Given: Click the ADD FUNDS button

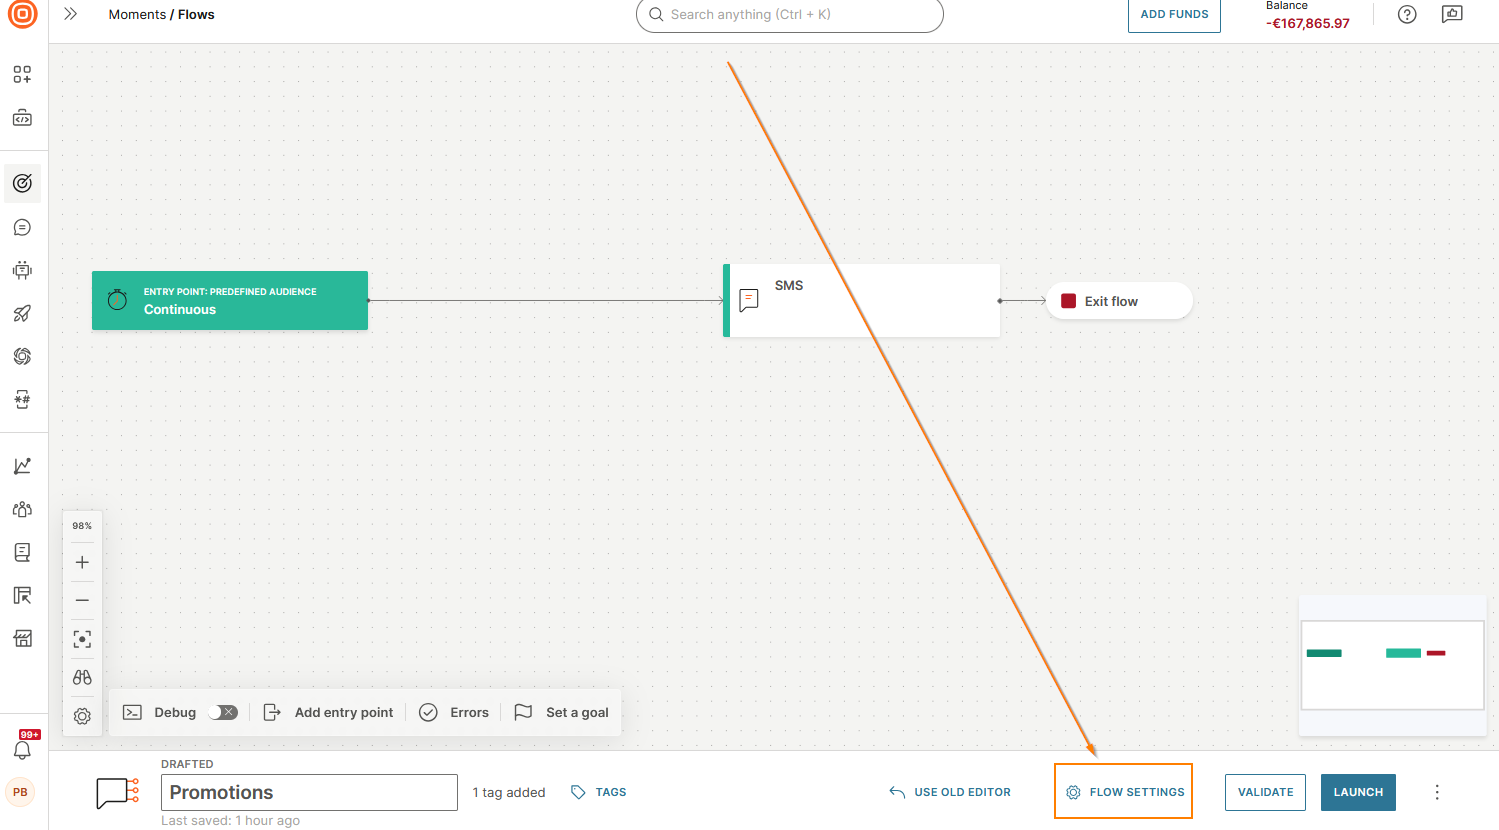Looking at the screenshot, I should [1174, 14].
